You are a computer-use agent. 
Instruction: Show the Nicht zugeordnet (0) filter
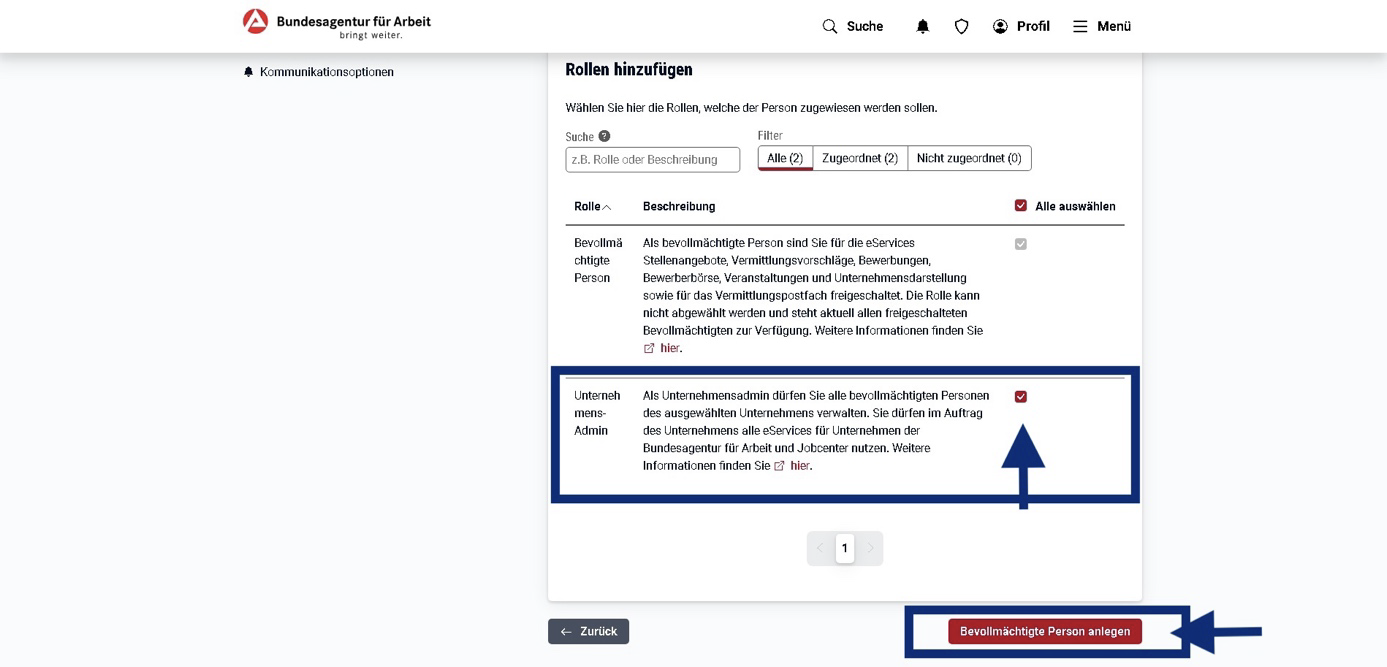point(968,158)
